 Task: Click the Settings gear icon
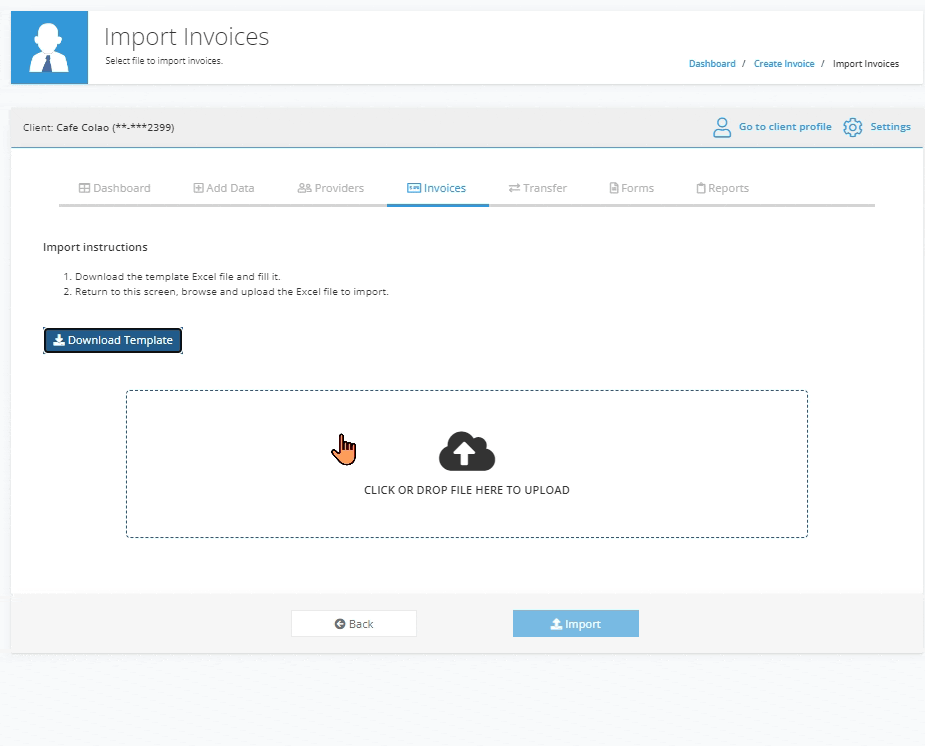852,127
